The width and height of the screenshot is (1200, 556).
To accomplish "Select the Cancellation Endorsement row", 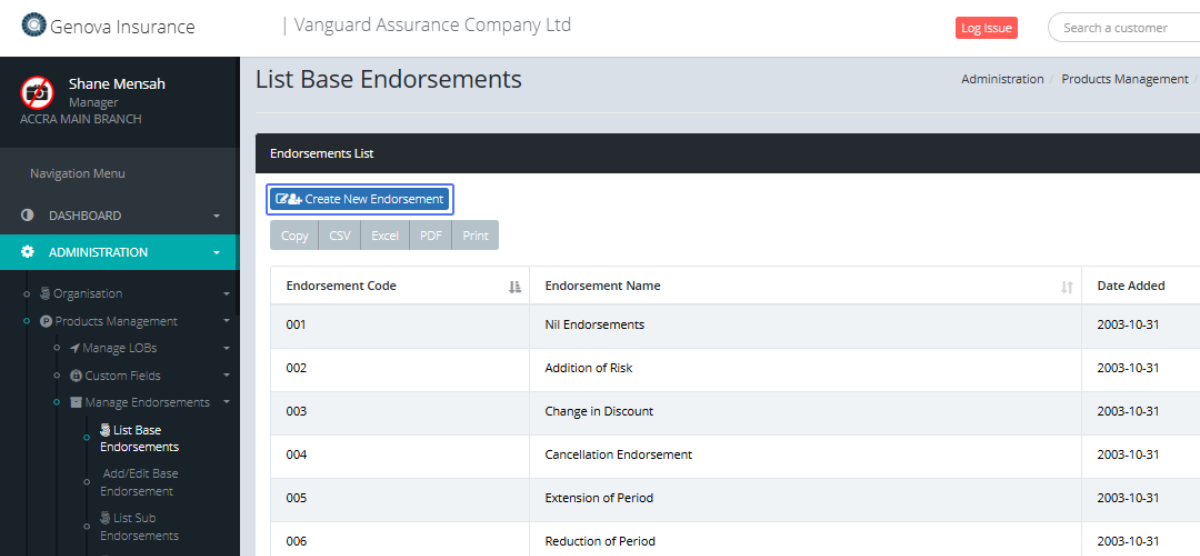I will [x=618, y=455].
